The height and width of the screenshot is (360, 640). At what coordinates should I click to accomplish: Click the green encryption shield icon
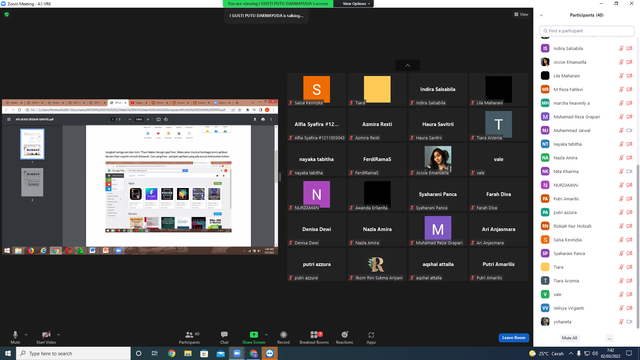(x=7, y=14)
